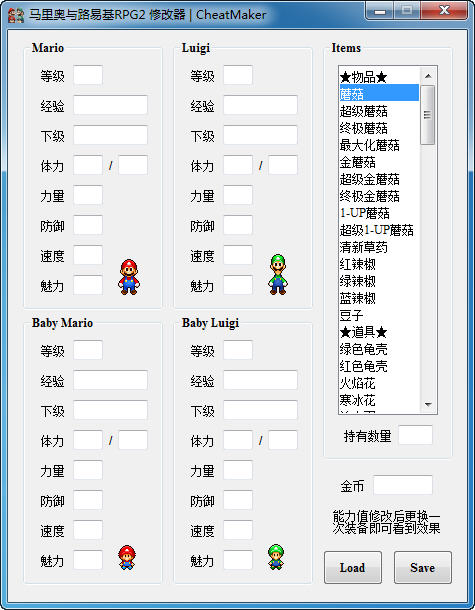Image resolution: width=475 pixels, height=610 pixels.
Task: Click the items list scroll up arrow
Action: click(428, 76)
